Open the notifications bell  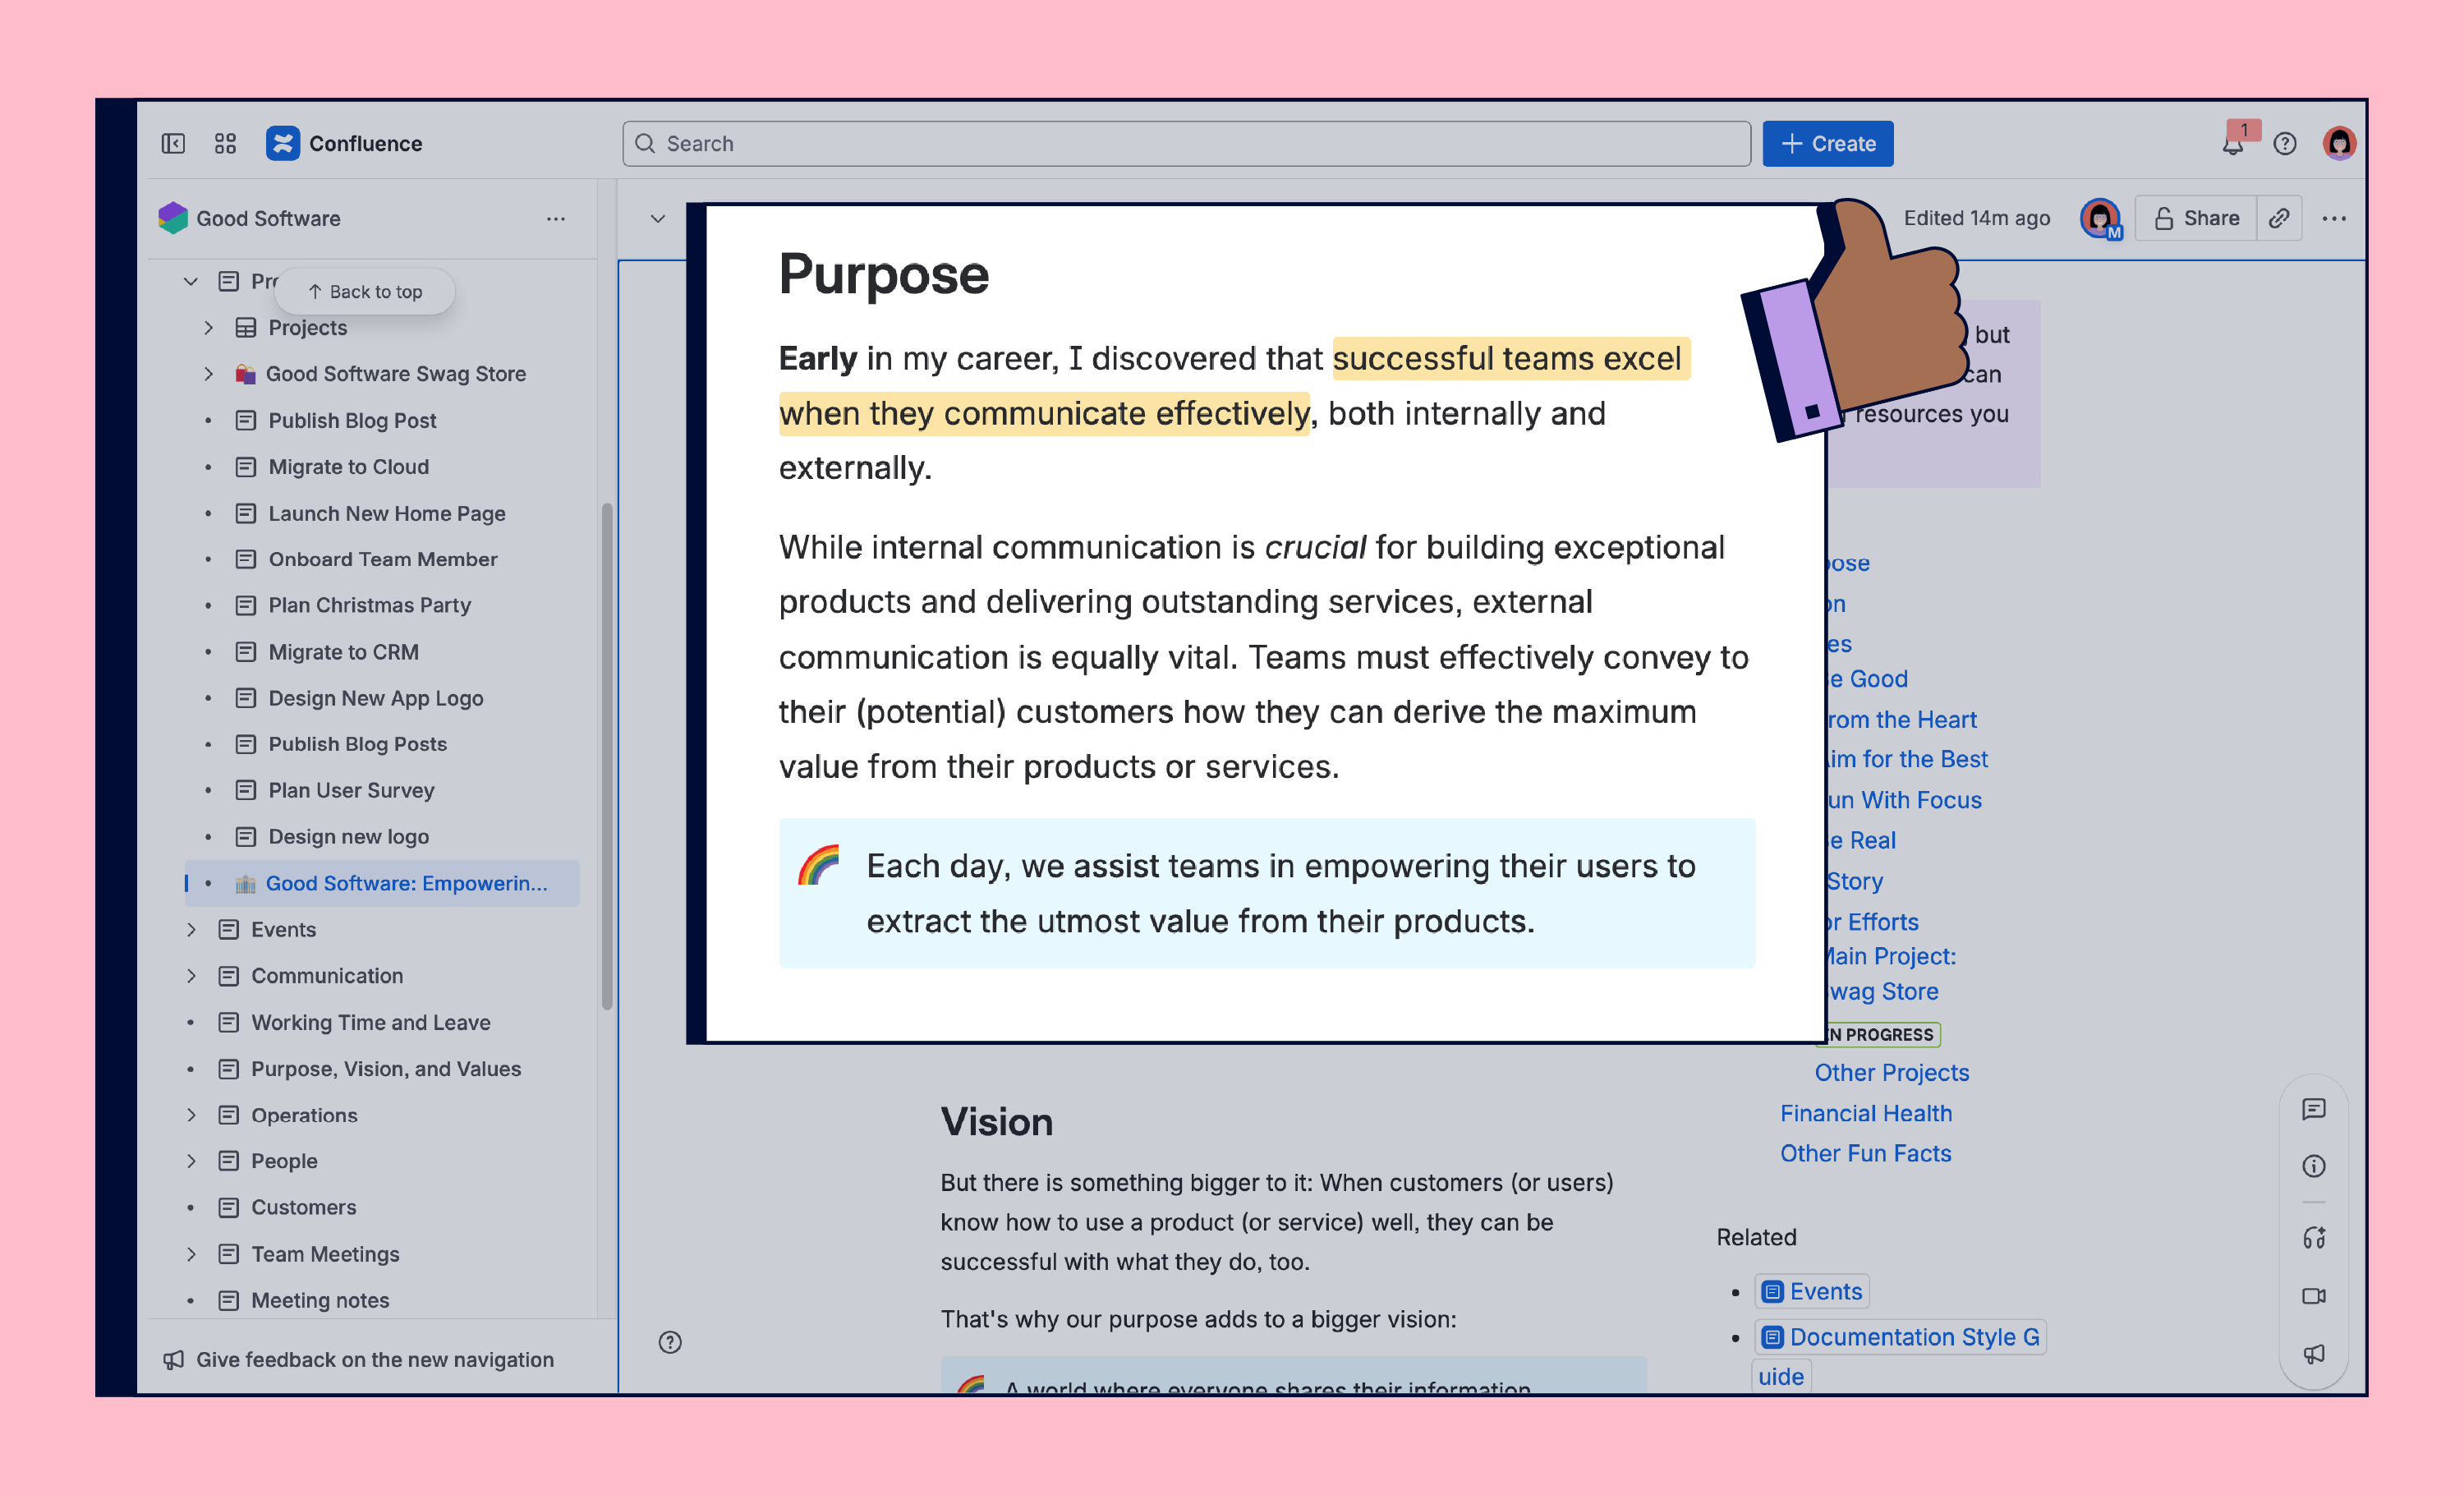[x=2233, y=145]
